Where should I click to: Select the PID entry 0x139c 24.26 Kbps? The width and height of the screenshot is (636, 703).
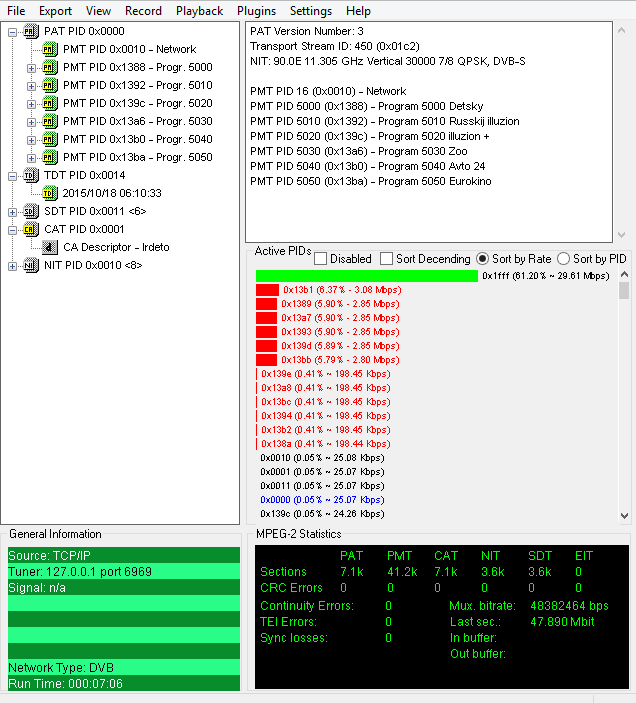[322, 514]
